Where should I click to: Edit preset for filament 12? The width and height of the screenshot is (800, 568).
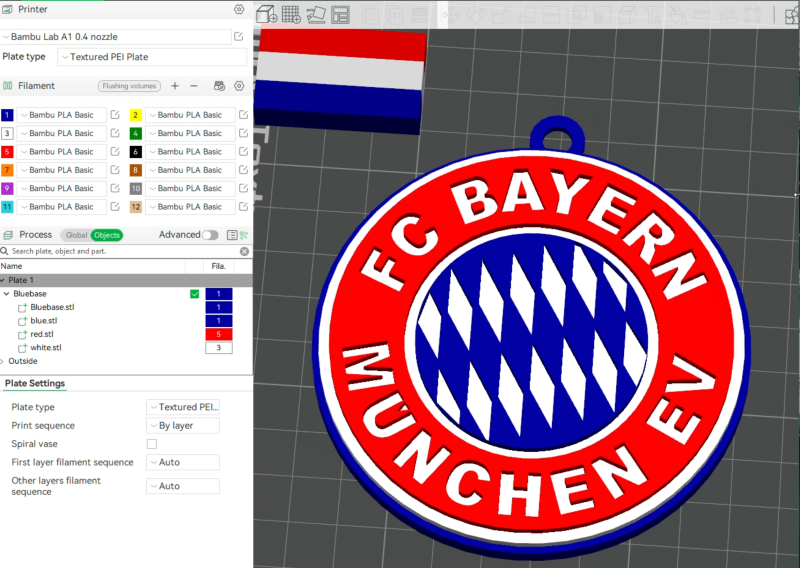(243, 207)
